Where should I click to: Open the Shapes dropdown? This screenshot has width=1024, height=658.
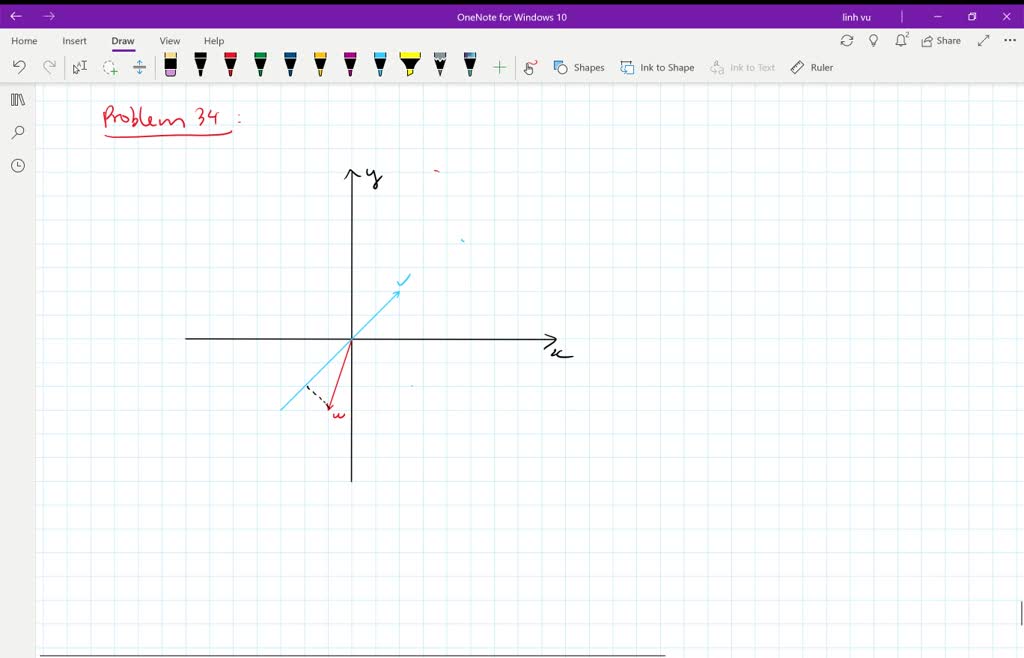pyautogui.click(x=579, y=67)
